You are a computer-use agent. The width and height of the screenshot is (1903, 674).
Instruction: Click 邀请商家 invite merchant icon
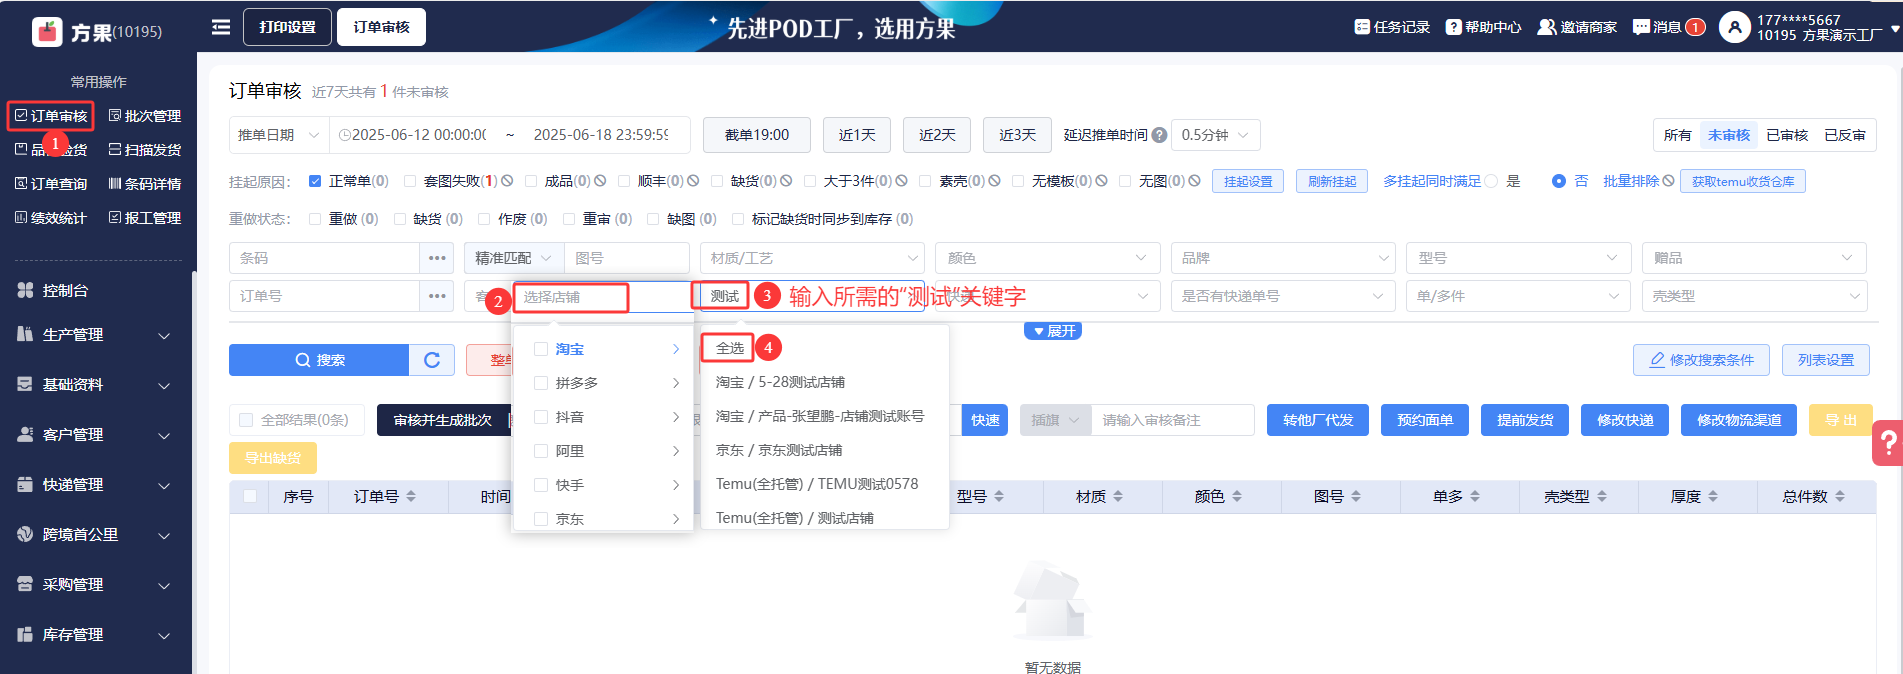1547,27
